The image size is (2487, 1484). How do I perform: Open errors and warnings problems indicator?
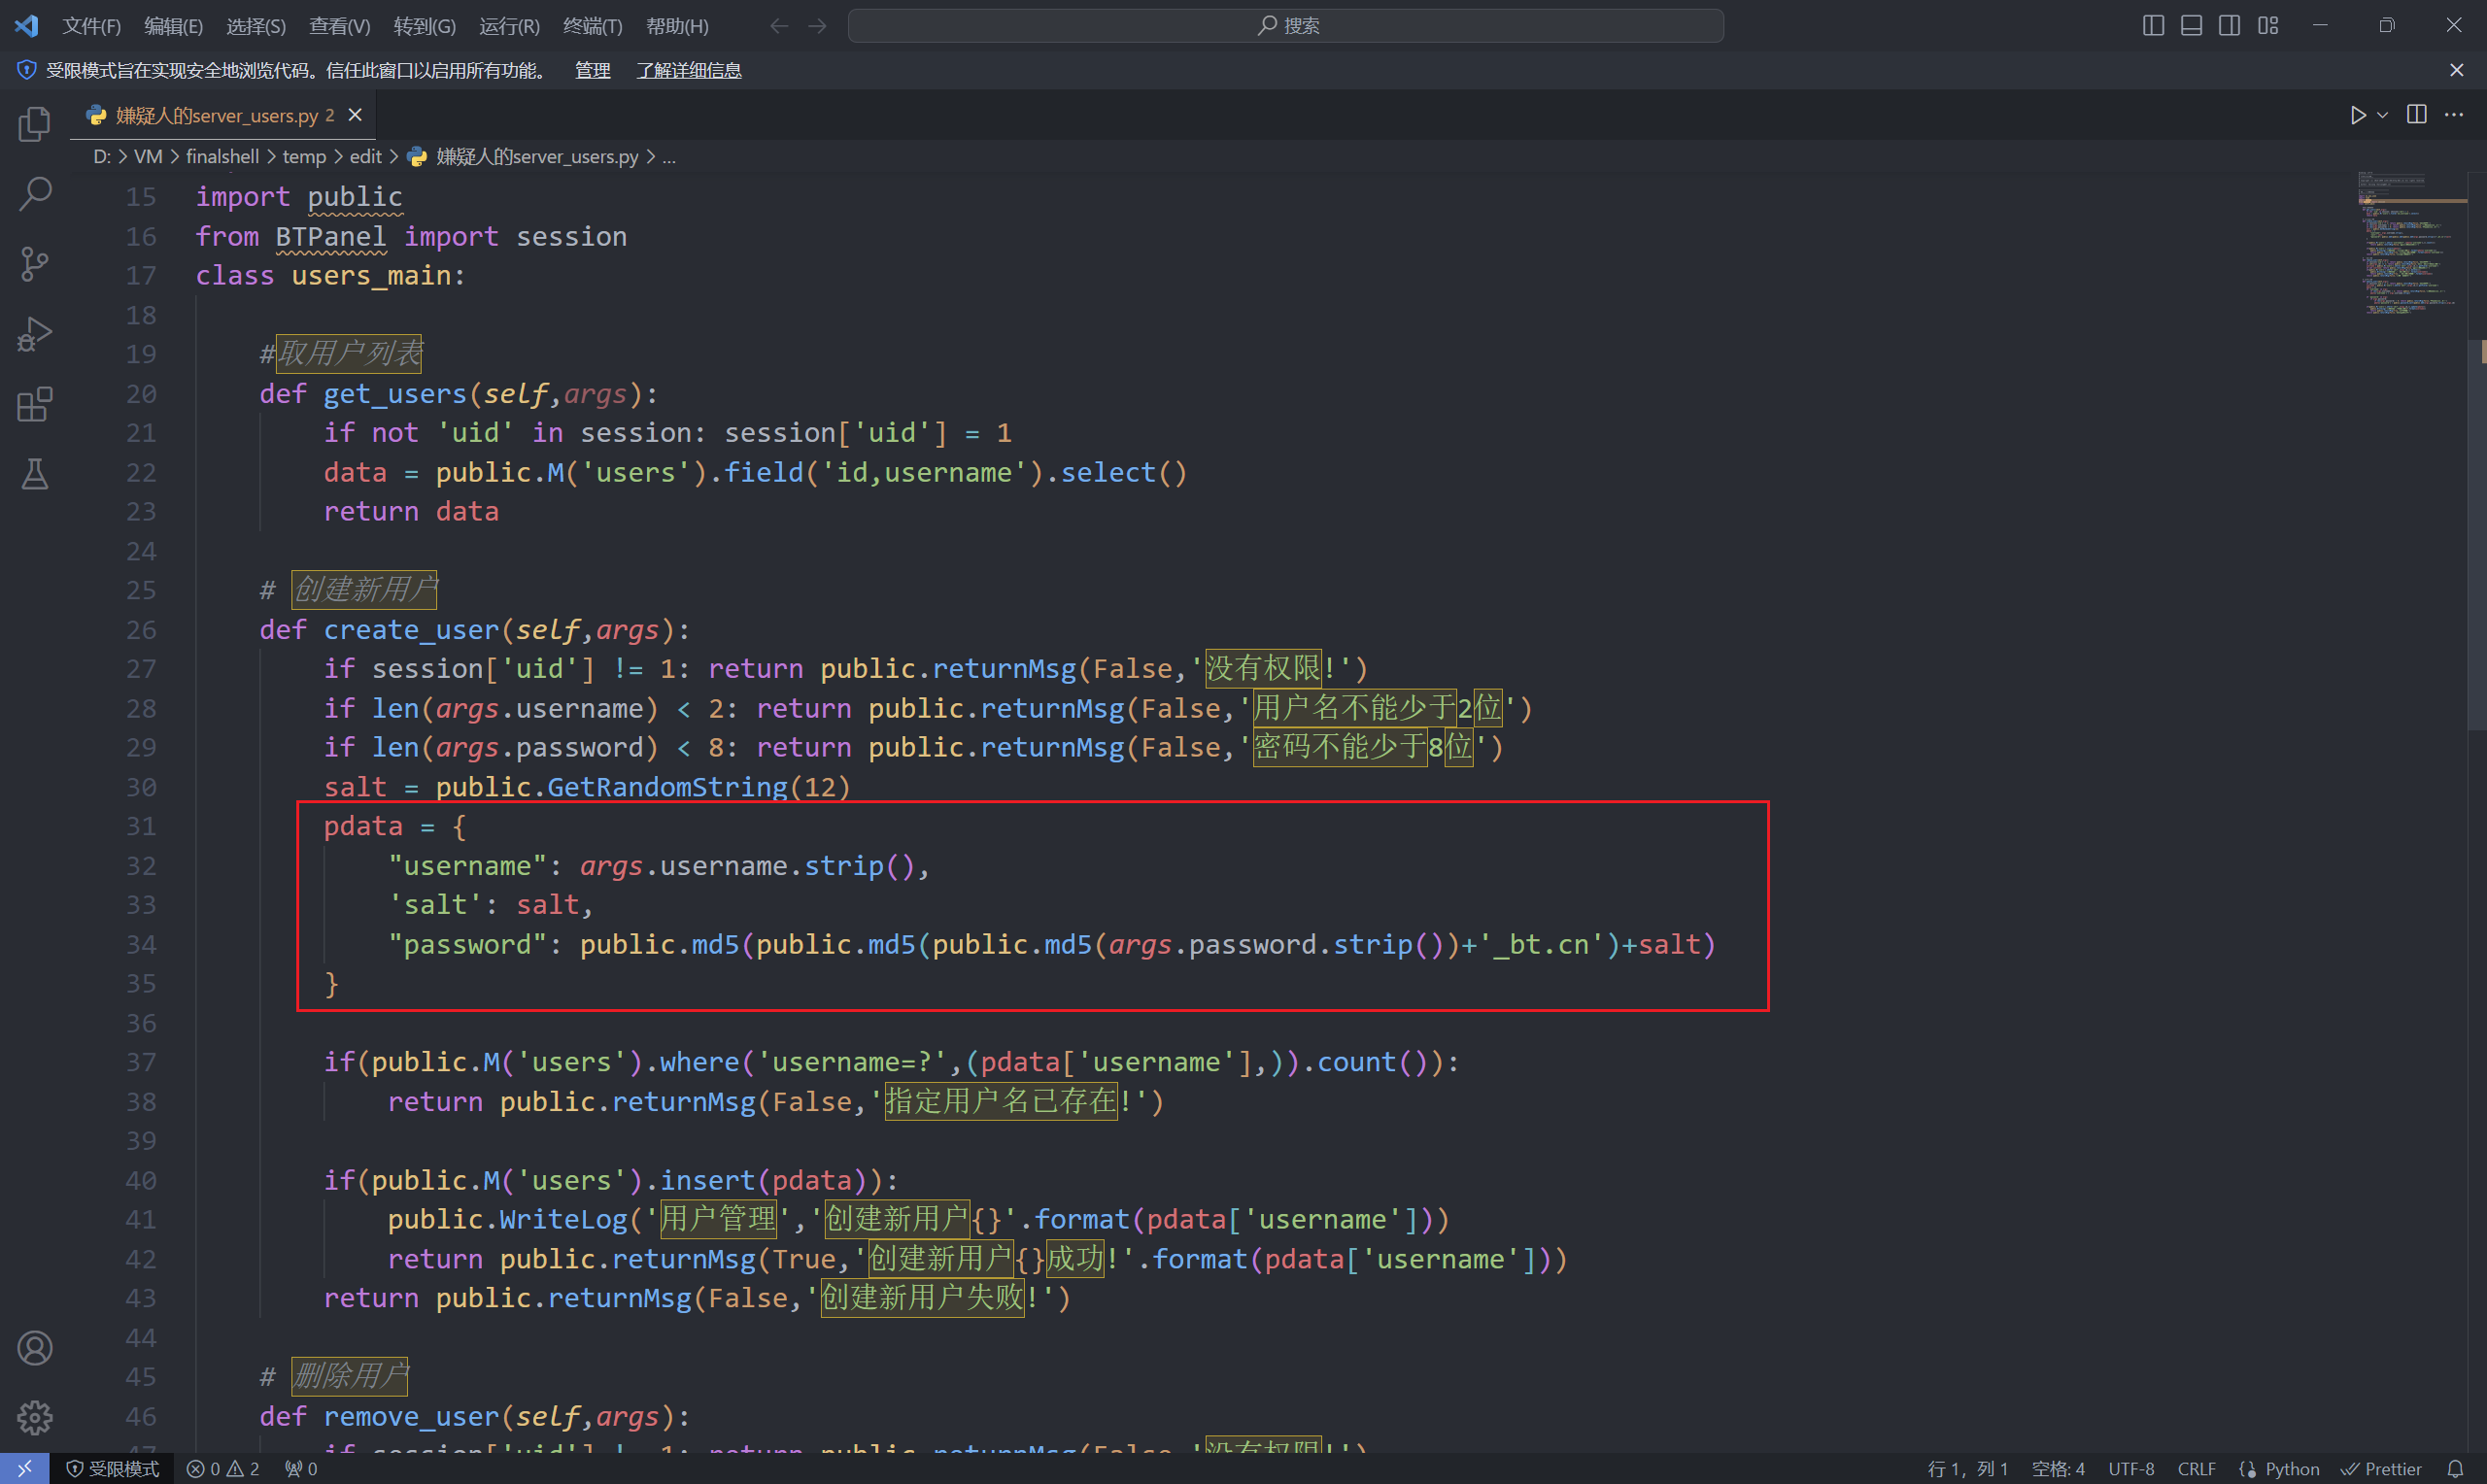click(223, 1469)
